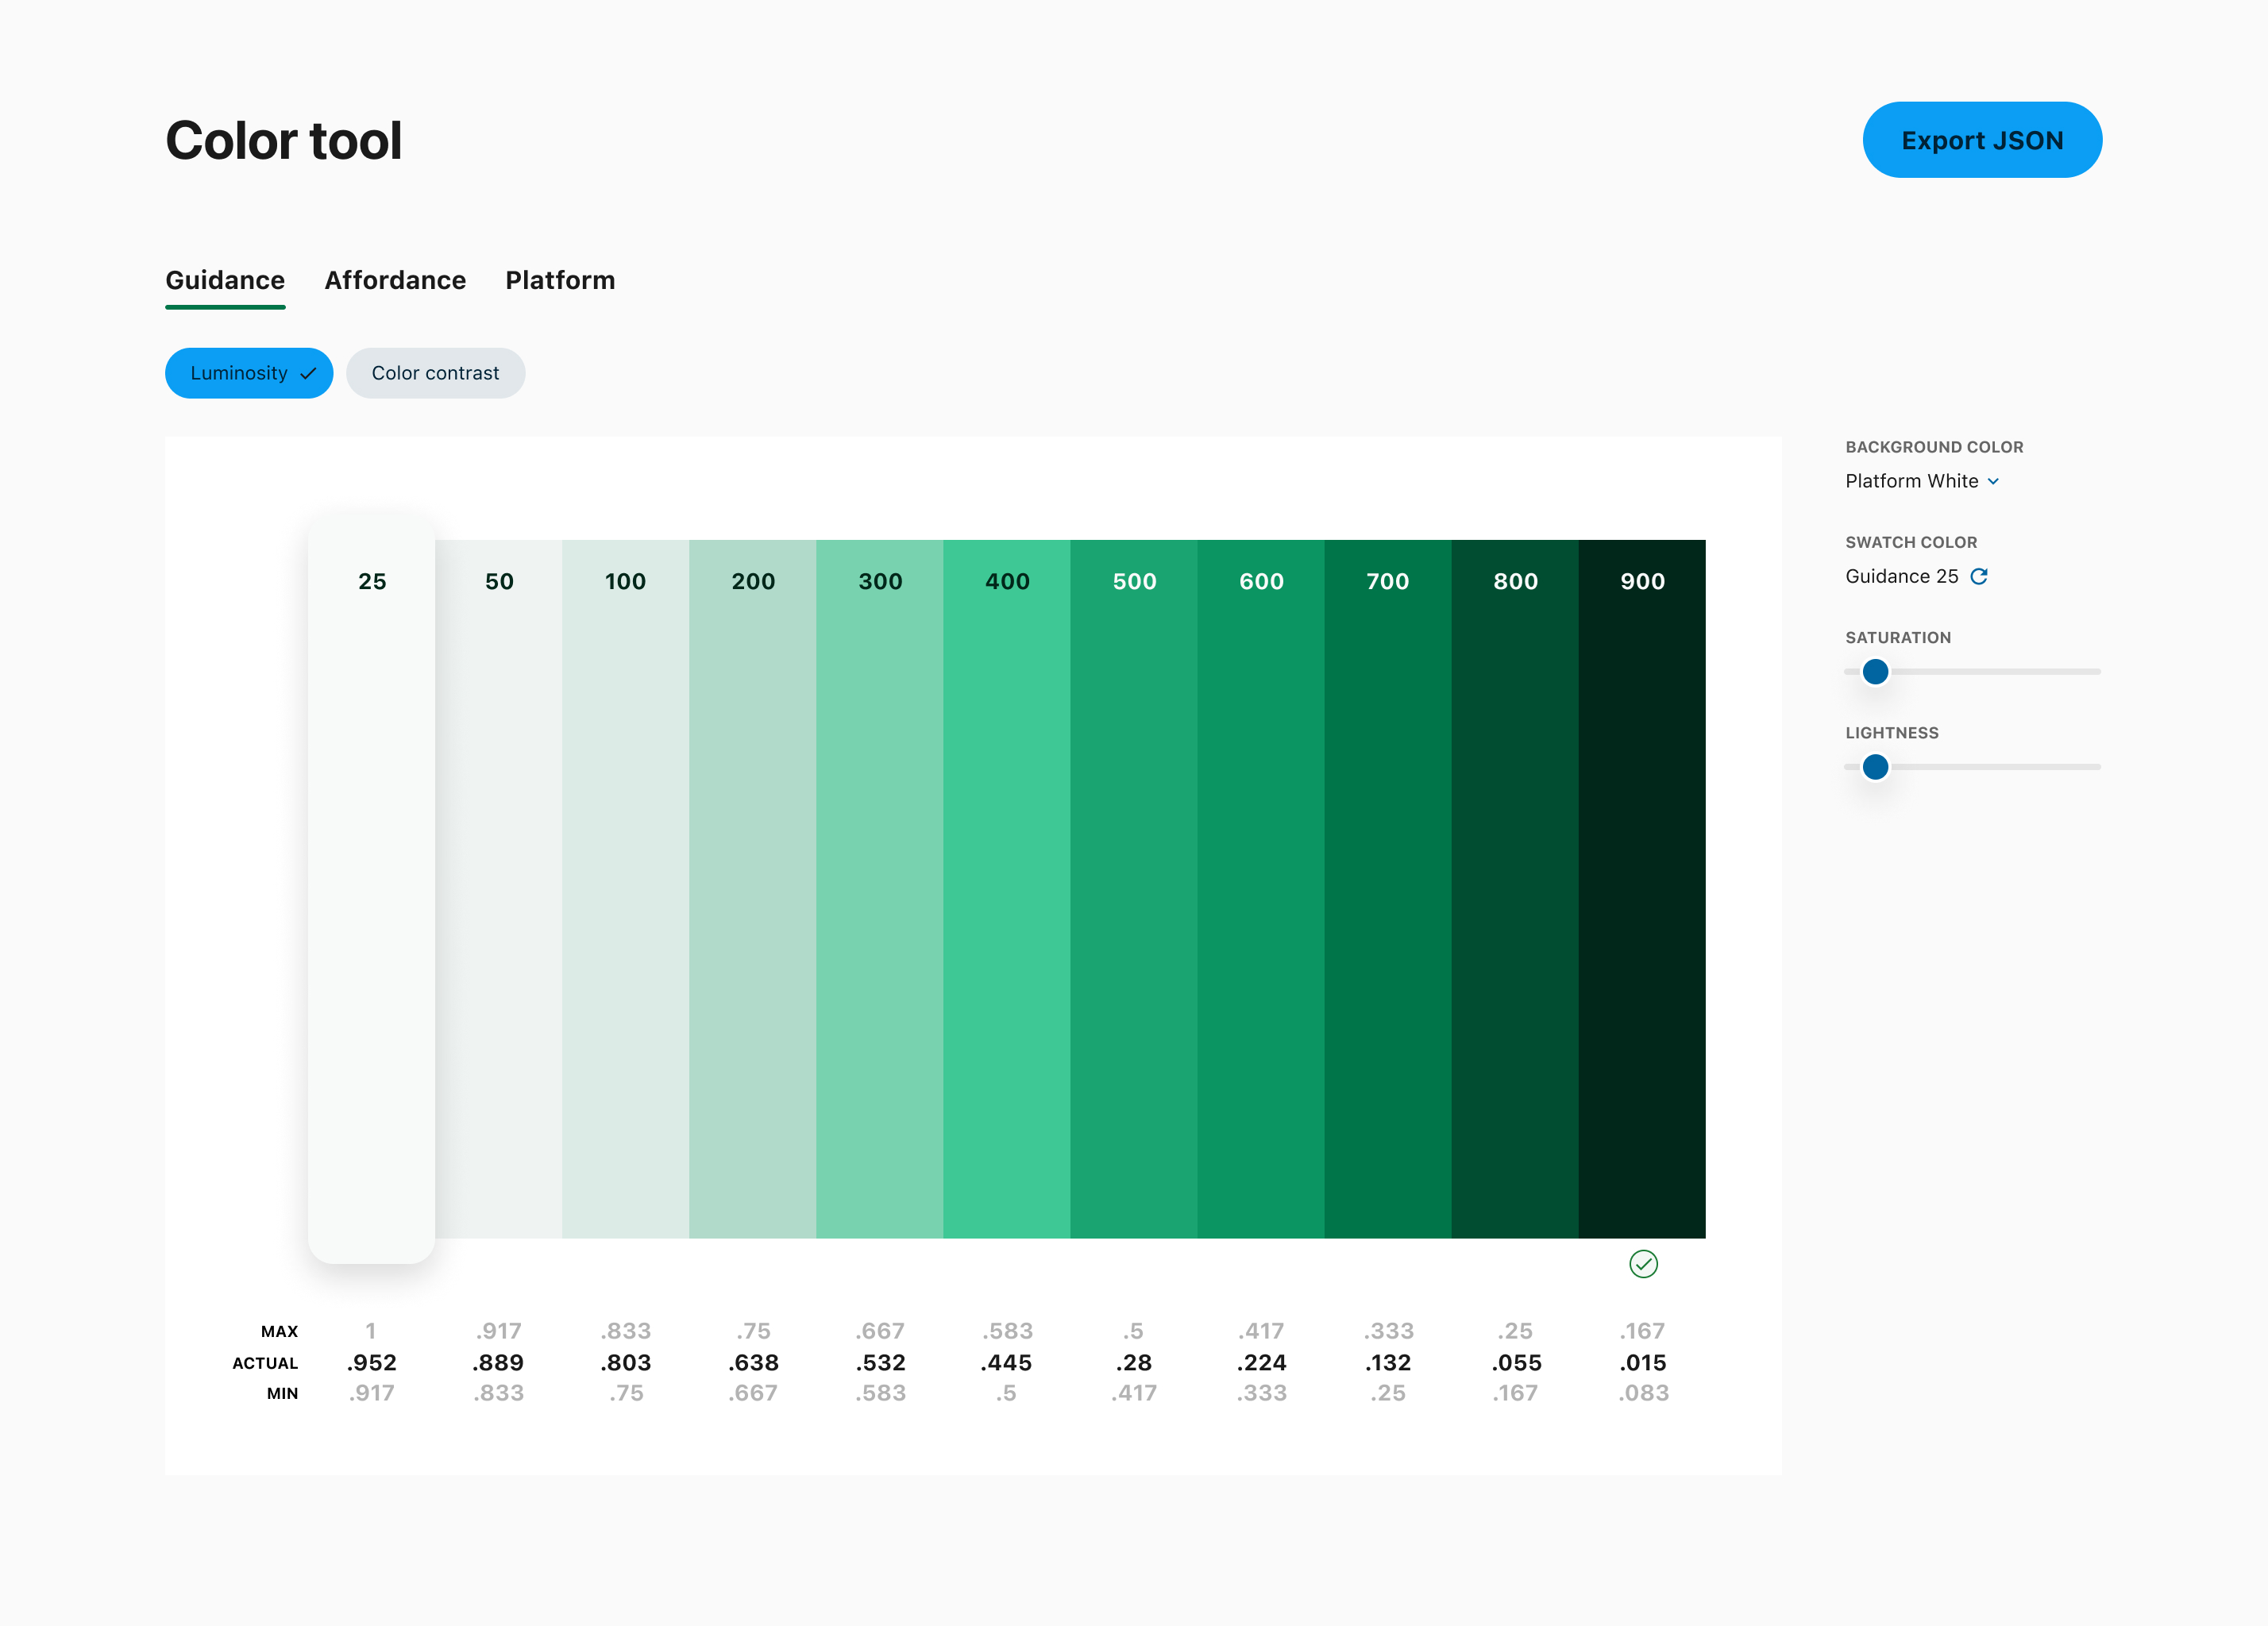Select the 300 color swatch

point(879,889)
